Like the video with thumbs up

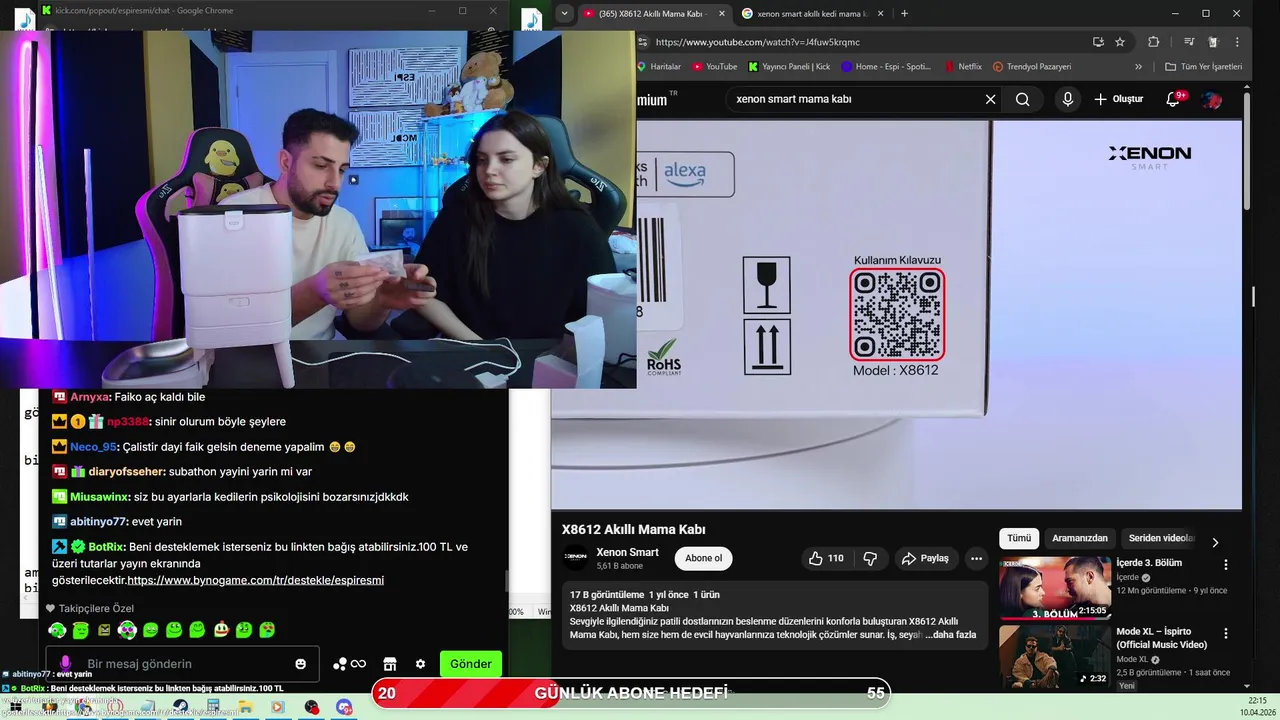tap(828, 558)
